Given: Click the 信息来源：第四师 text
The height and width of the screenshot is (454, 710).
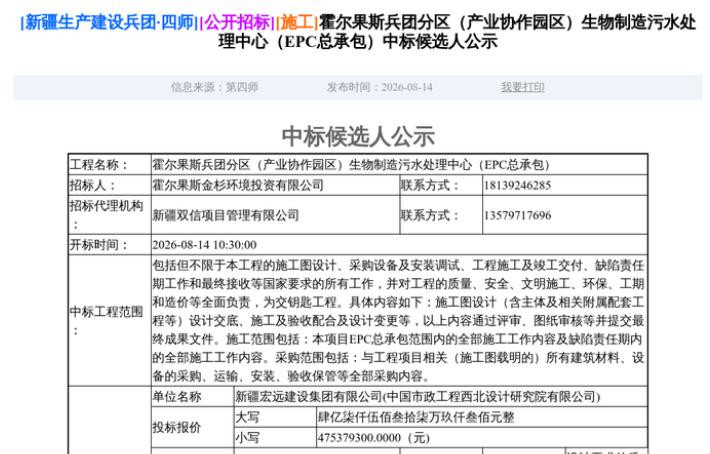Looking at the screenshot, I should pos(215,87).
